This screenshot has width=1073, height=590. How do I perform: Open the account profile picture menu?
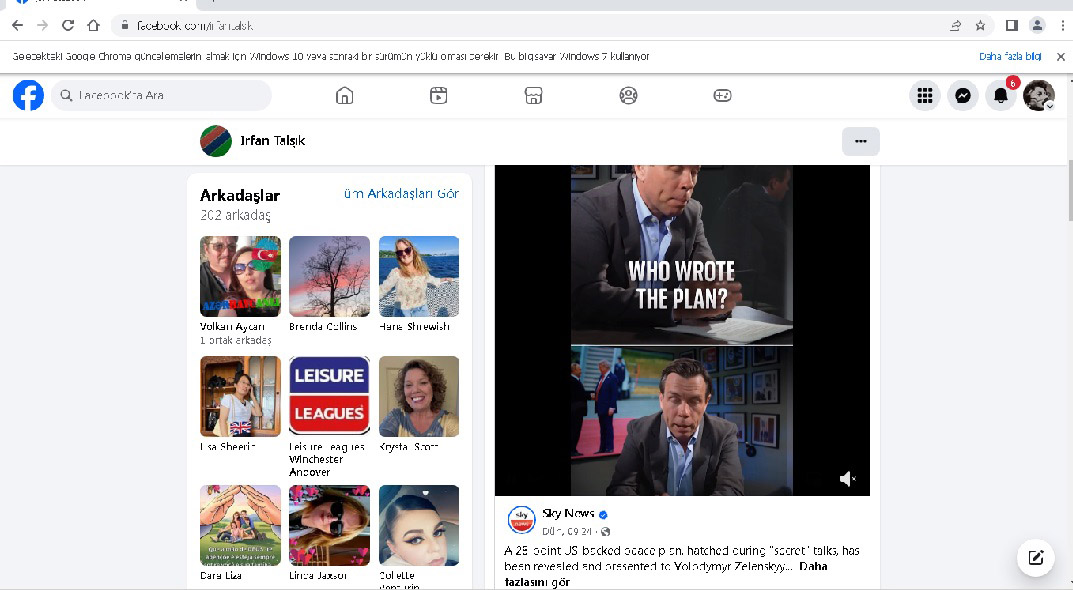click(1038, 96)
